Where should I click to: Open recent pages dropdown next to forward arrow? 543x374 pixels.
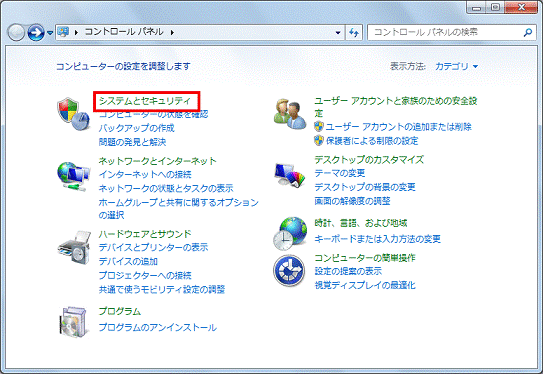click(50, 33)
